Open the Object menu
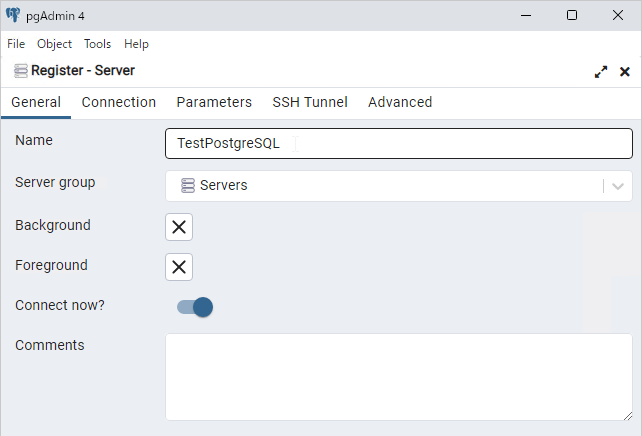Viewport: 642px width, 436px height. pyautogui.click(x=54, y=44)
